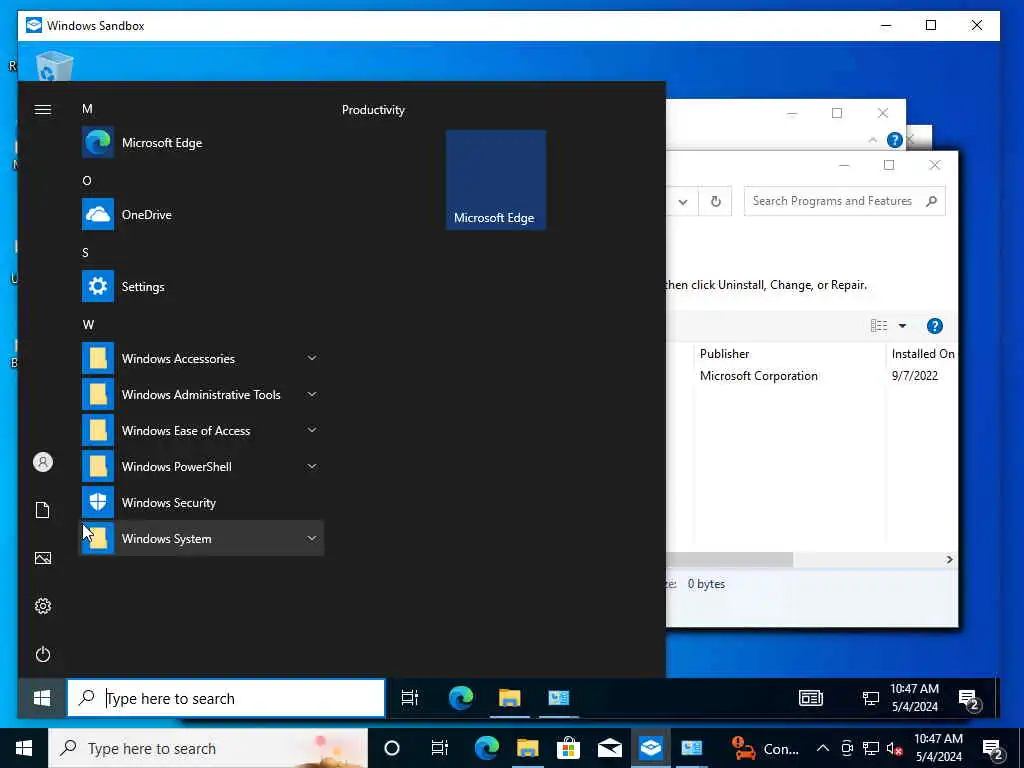Expand the Windows System folder
The image size is (1024, 768).
pos(201,538)
